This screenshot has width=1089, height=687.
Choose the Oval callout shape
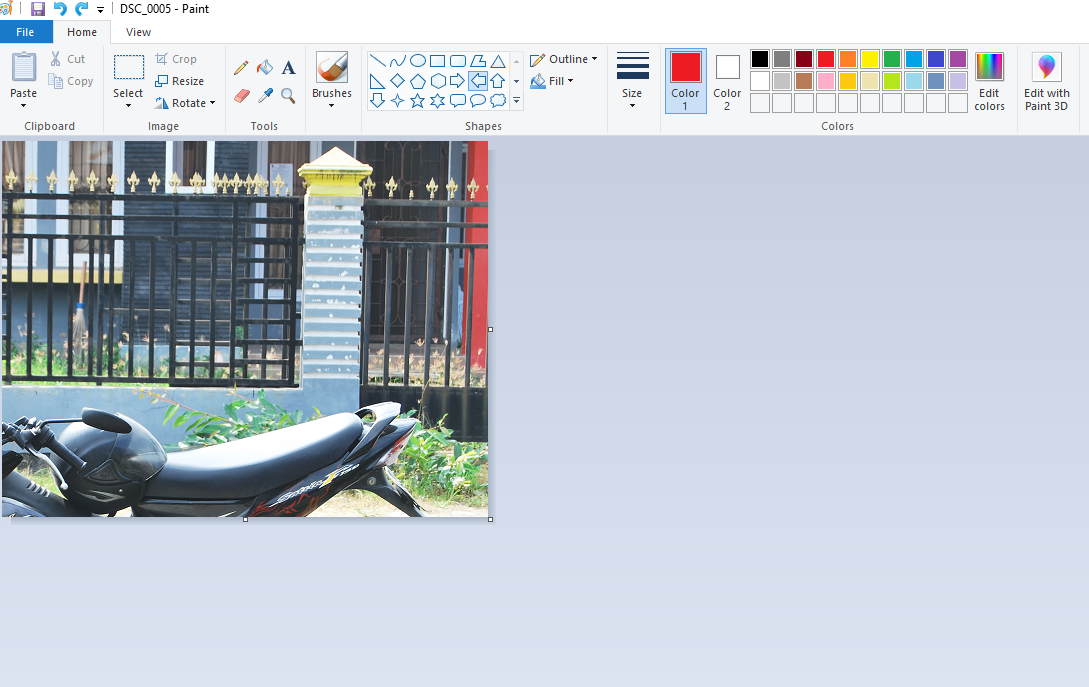(x=478, y=101)
